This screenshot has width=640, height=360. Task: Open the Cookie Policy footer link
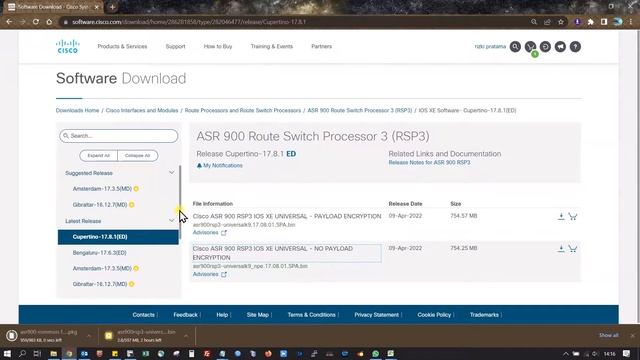pyautogui.click(x=434, y=315)
